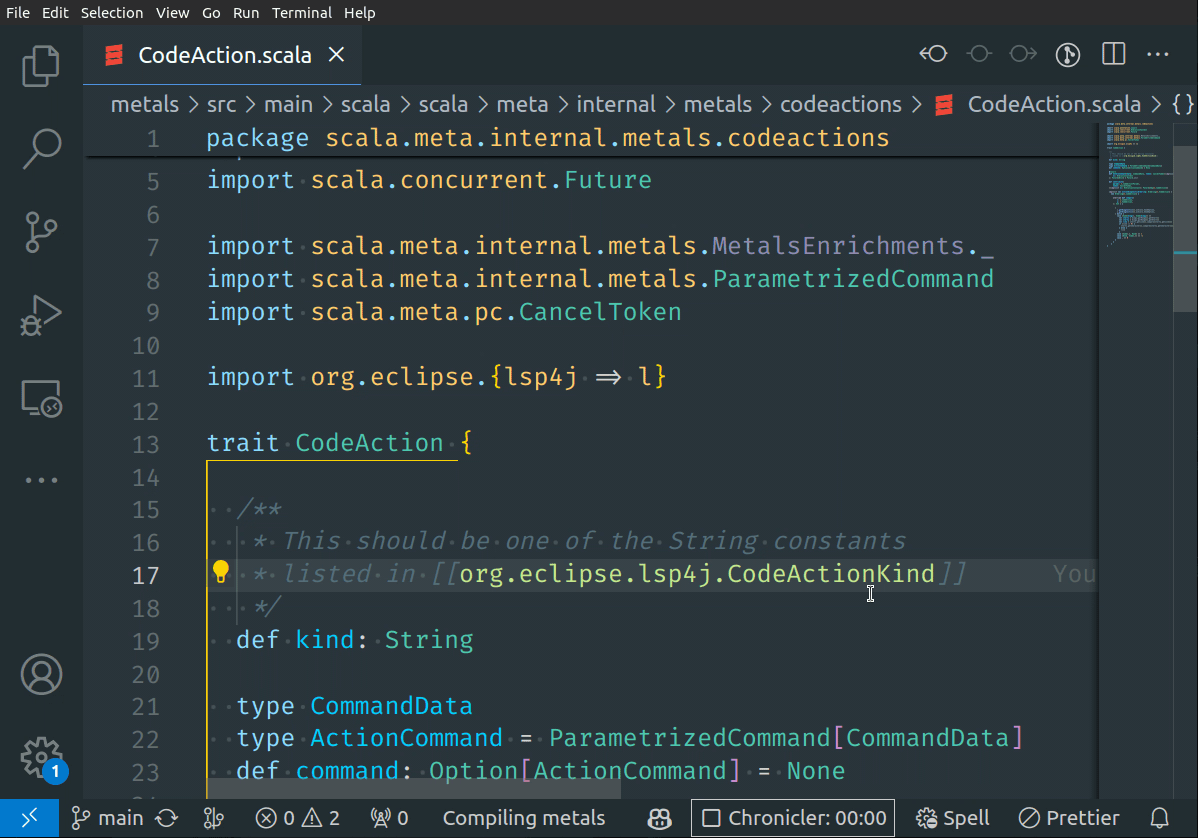Click the curly braces symbol breadcrumb
Screen dimensions: 1198x838
[x=1182, y=105]
